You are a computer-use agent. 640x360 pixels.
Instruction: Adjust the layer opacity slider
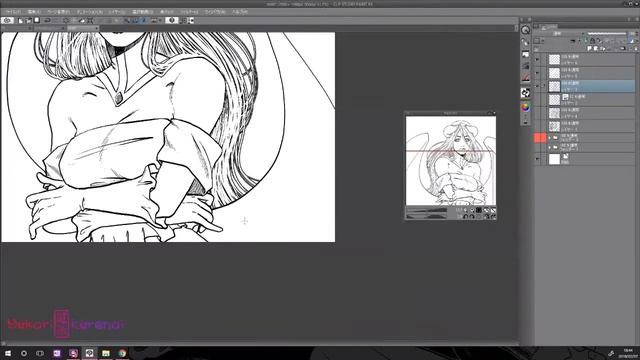607,33
